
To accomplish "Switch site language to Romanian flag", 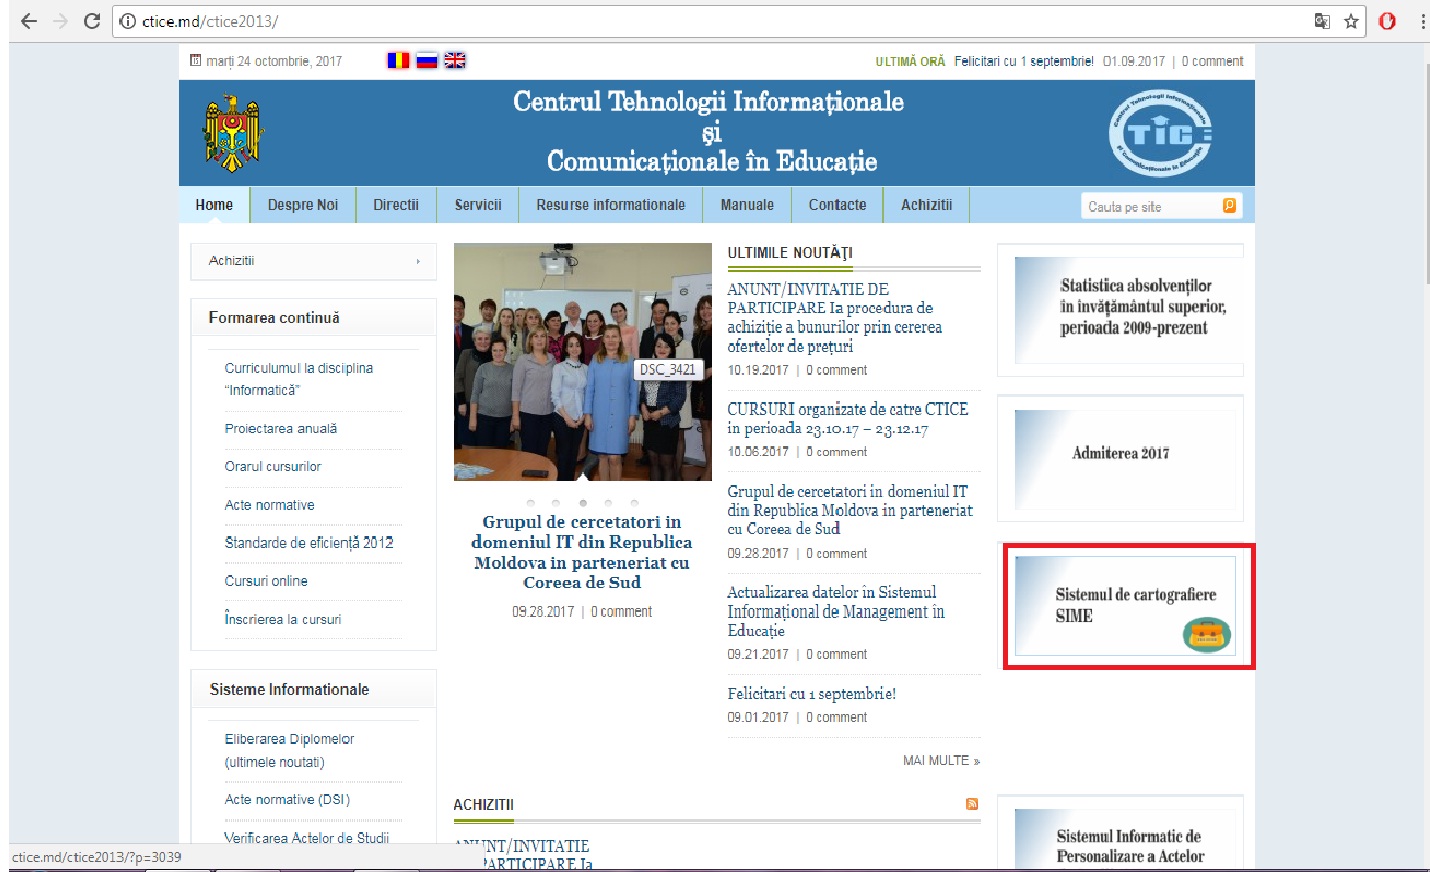I will pos(398,61).
